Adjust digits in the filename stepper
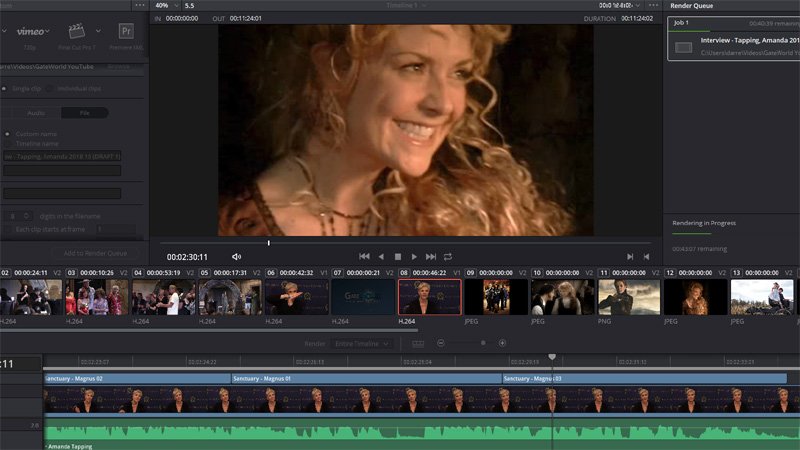Viewport: 800px width, 450px height. pos(27,216)
